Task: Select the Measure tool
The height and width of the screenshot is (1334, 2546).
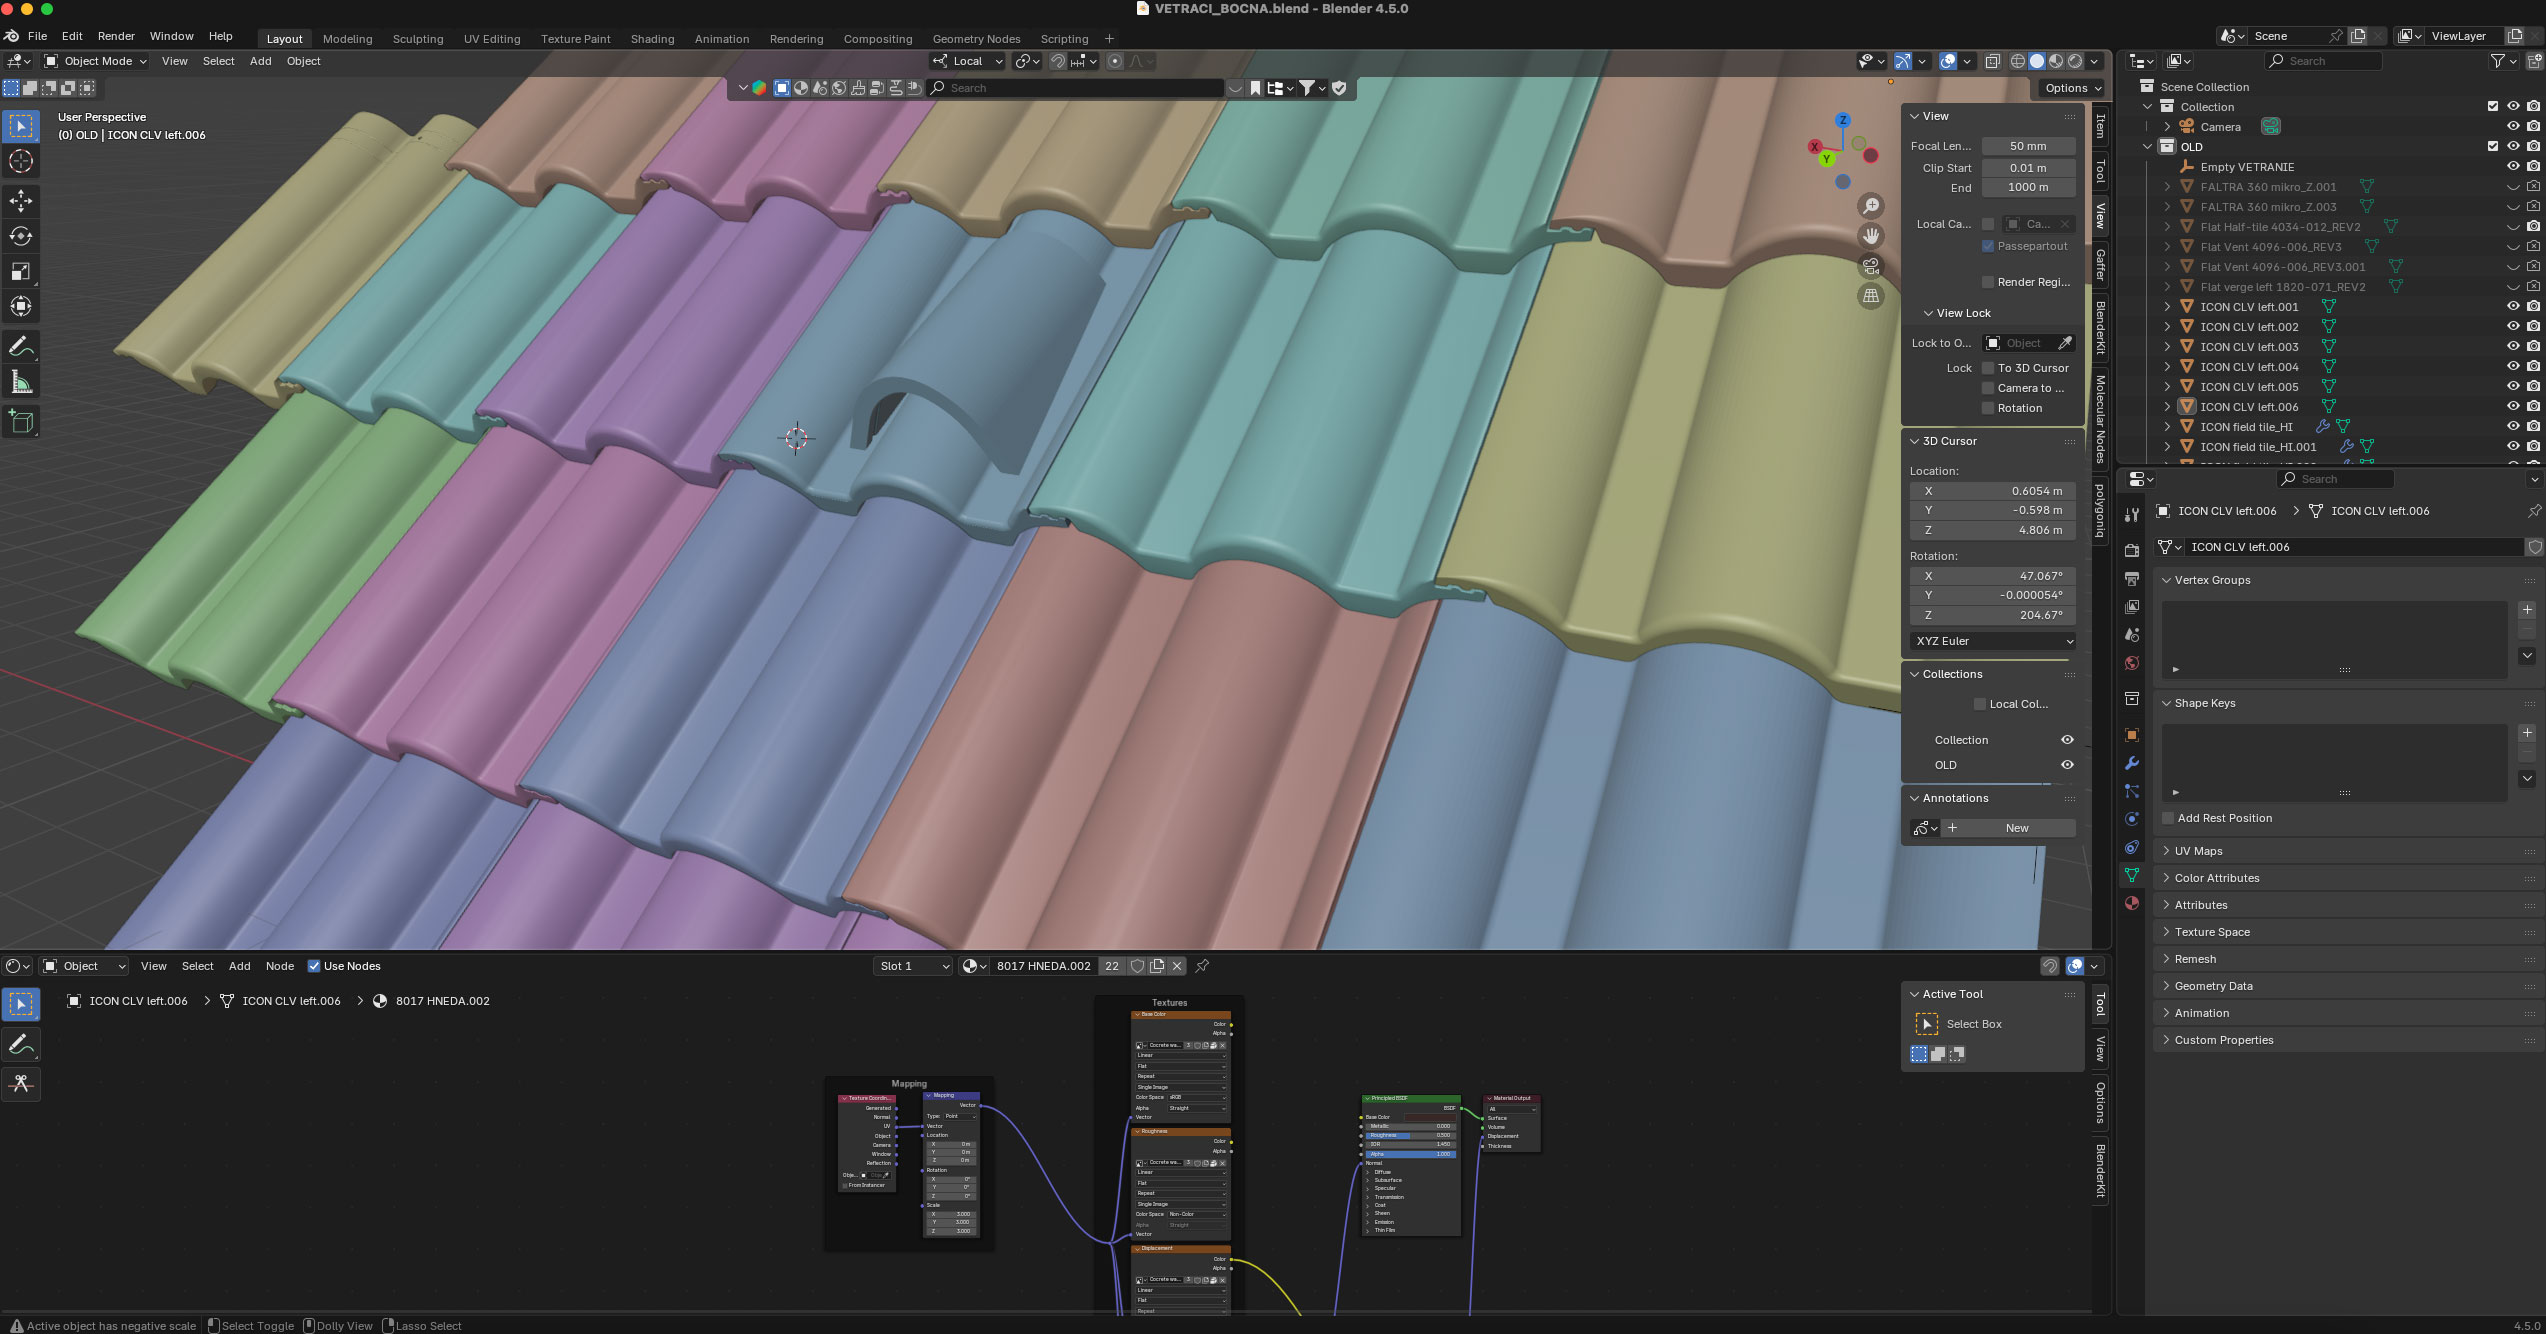Action: (x=21, y=382)
